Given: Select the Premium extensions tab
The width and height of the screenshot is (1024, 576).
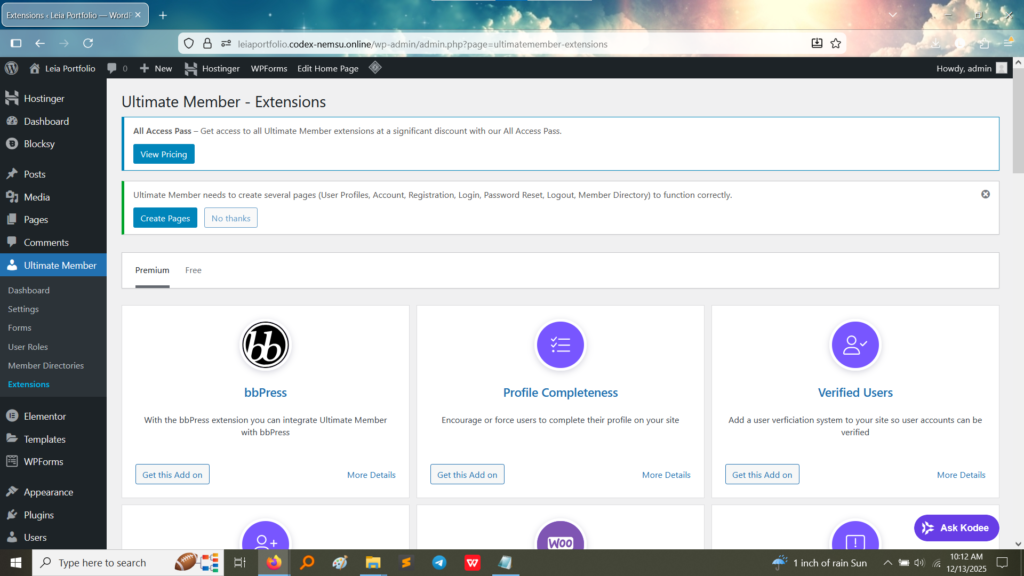Looking at the screenshot, I should [x=152, y=270].
